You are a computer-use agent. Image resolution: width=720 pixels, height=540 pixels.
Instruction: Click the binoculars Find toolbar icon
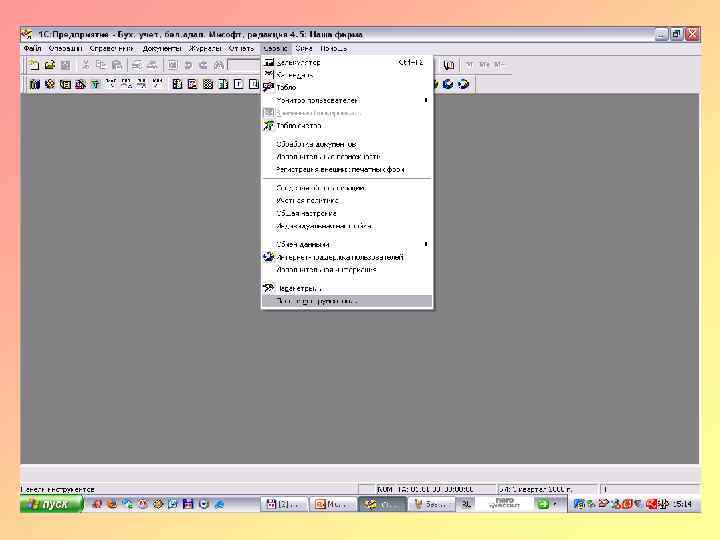[219, 65]
